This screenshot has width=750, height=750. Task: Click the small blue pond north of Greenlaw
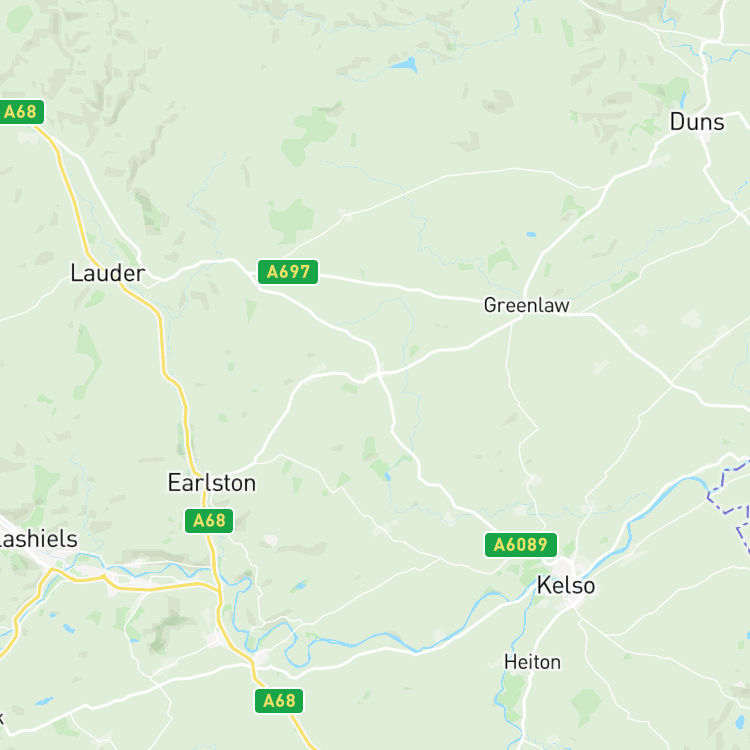pos(531,234)
